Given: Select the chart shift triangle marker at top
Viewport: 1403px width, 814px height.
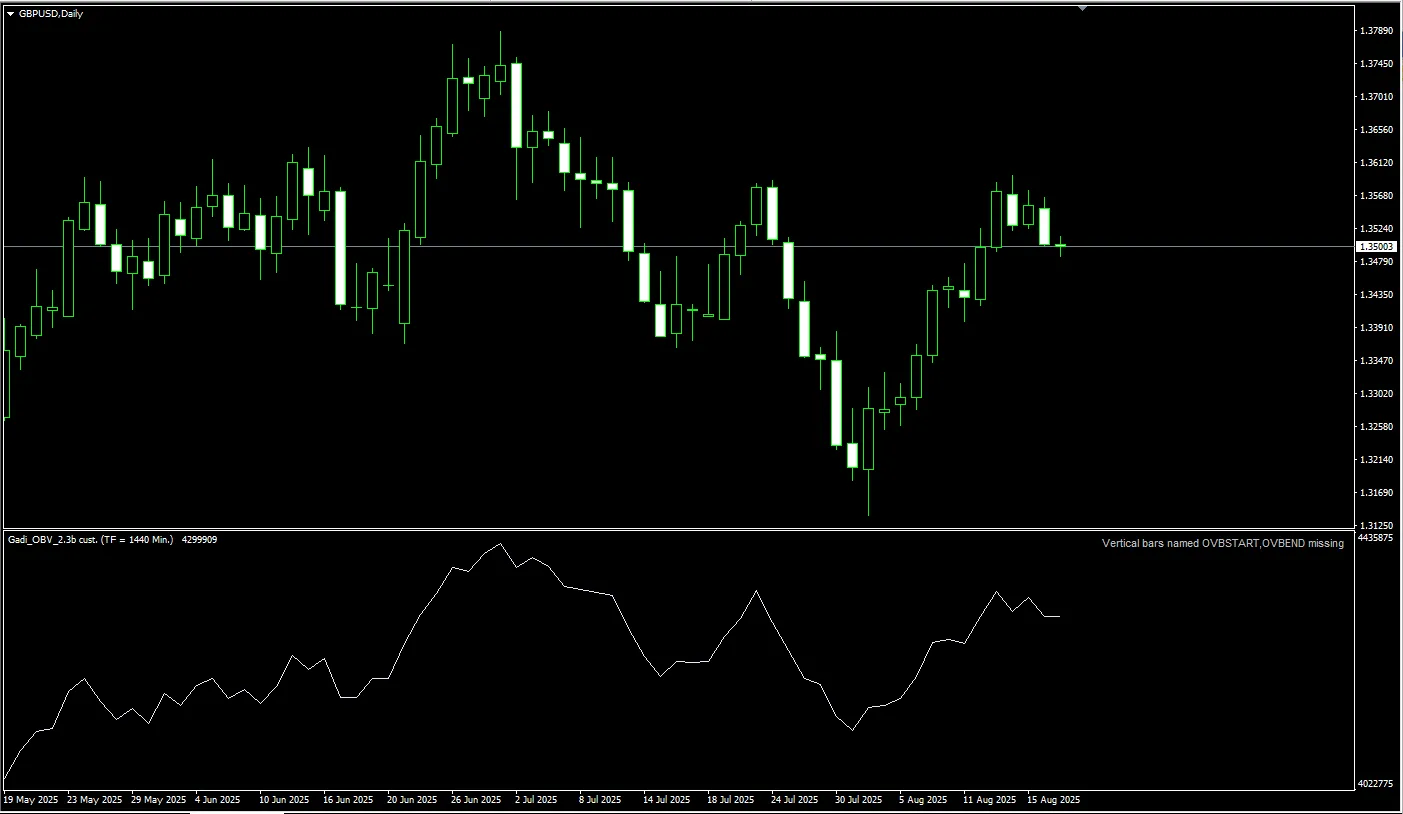Looking at the screenshot, I should [x=1082, y=8].
